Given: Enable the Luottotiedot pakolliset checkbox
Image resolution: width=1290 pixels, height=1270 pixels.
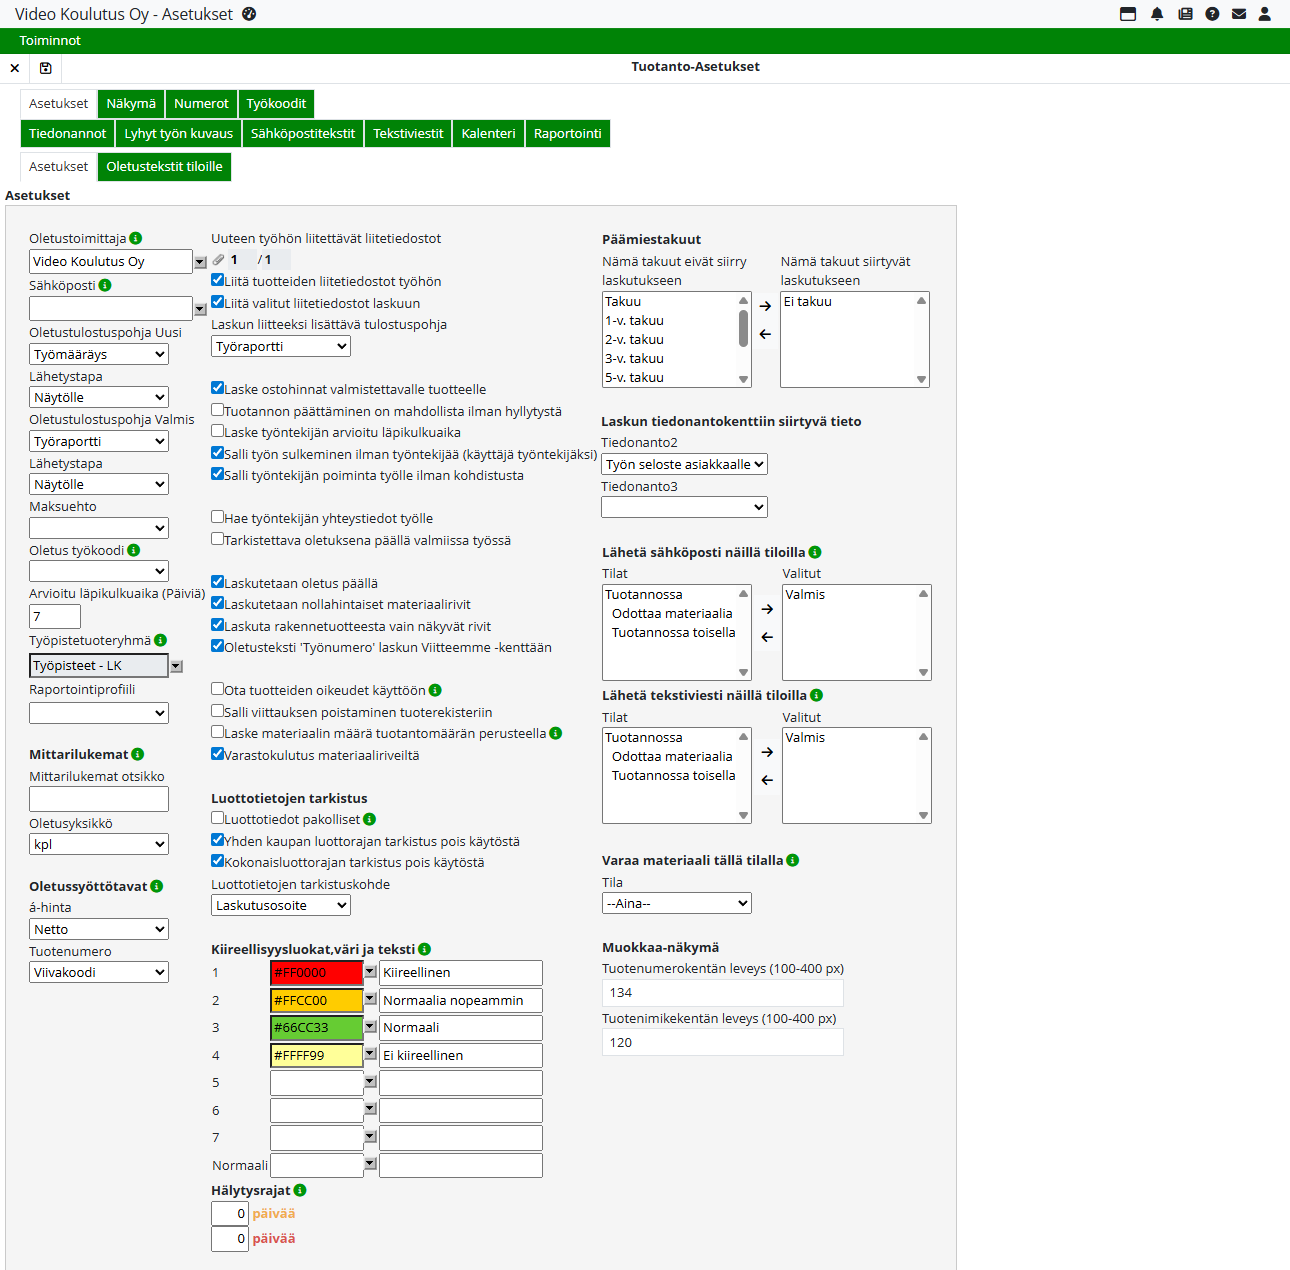Looking at the screenshot, I should click(x=217, y=819).
